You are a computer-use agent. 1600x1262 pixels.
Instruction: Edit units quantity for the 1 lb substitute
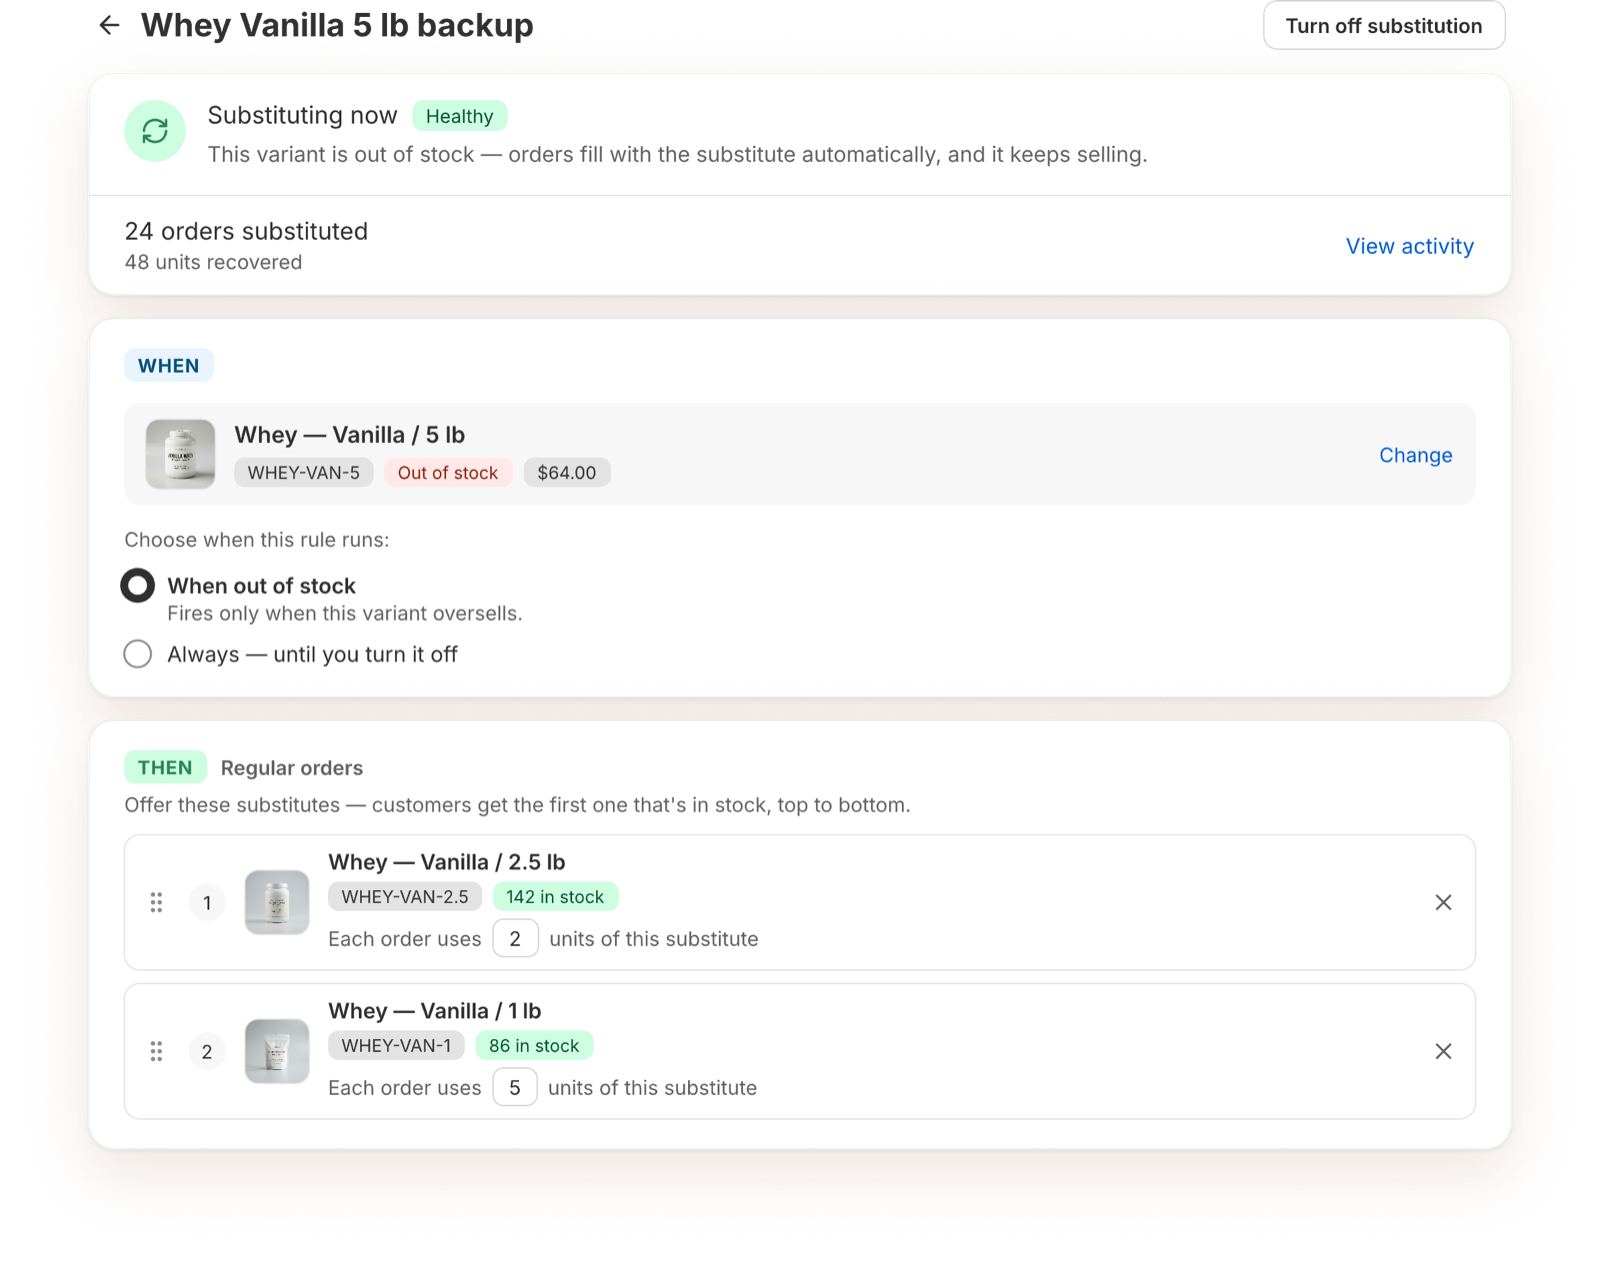[x=515, y=1088]
